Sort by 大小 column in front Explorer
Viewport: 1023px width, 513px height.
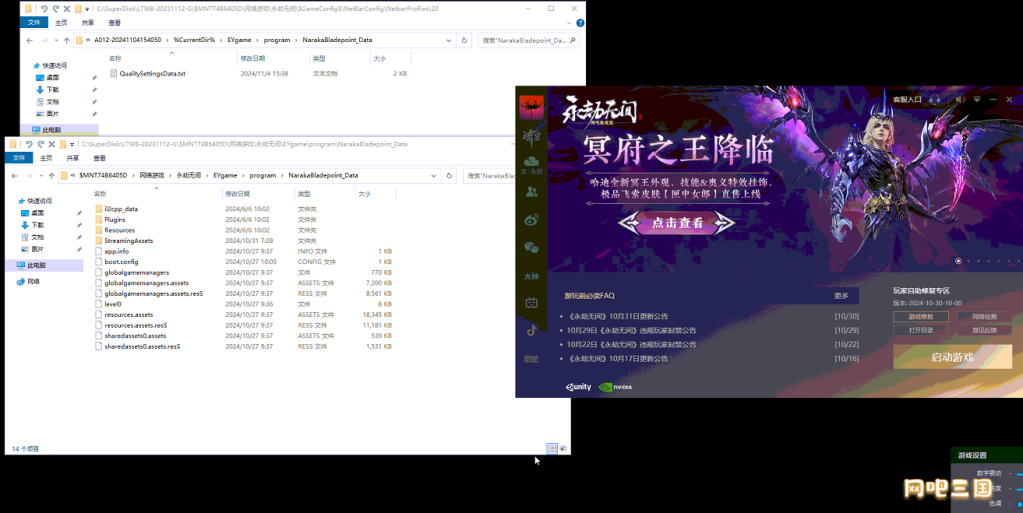pos(364,194)
